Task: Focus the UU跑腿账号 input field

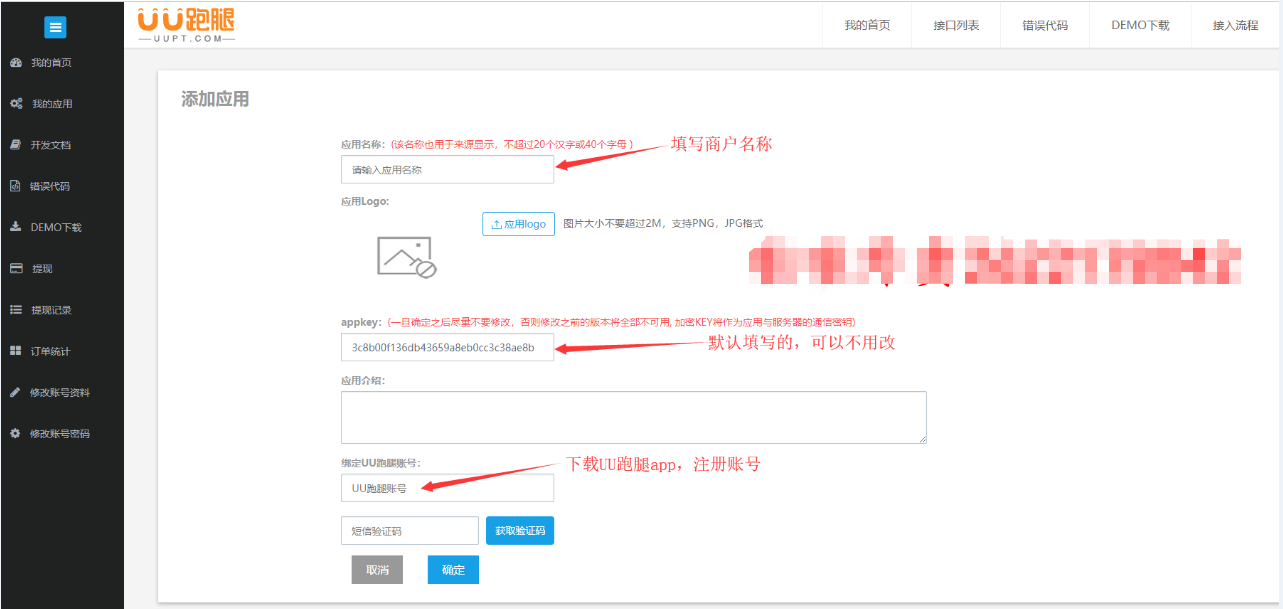Action: (447, 488)
